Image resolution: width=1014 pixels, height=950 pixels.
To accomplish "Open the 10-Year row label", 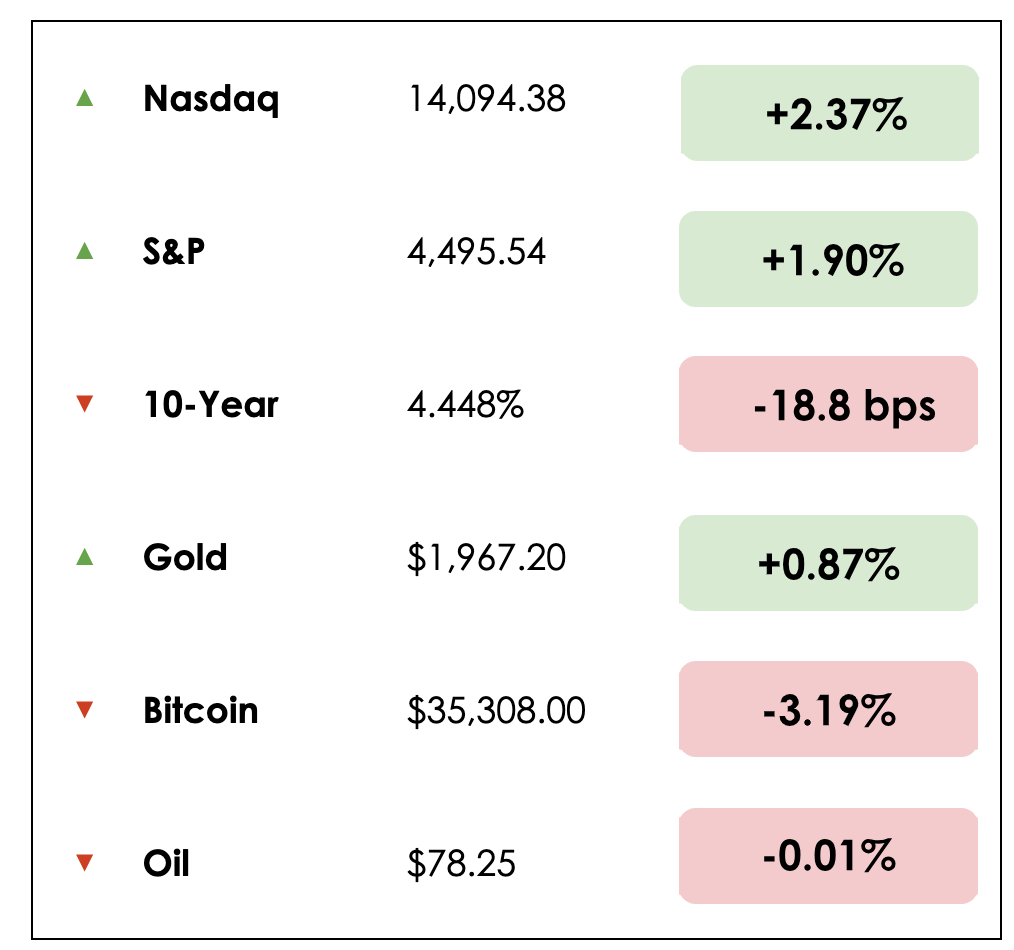I will point(211,404).
